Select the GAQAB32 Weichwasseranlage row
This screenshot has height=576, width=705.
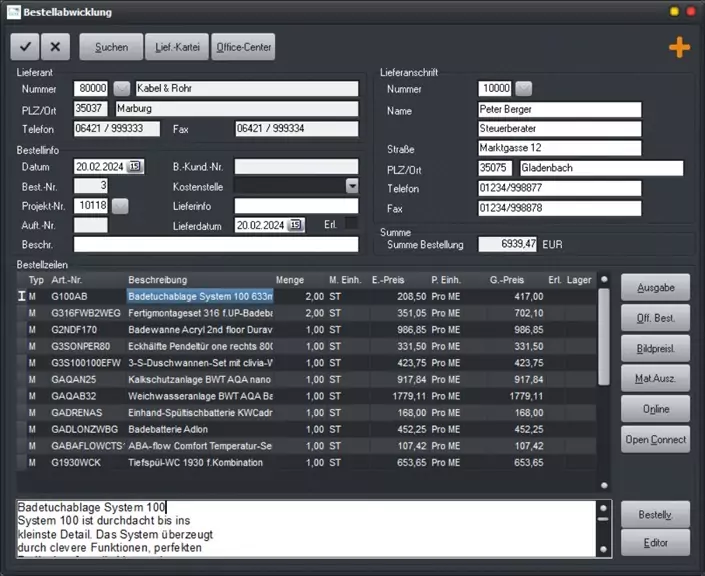307,396
